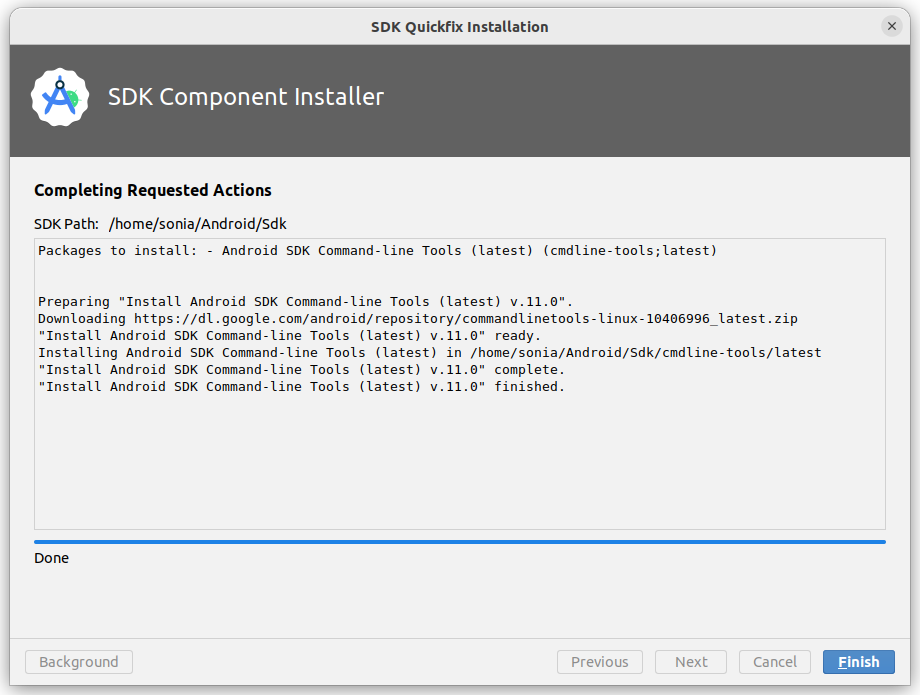Click the SDK Path value /home/sonia/Android/Sdk
The width and height of the screenshot is (920, 695).
point(198,224)
